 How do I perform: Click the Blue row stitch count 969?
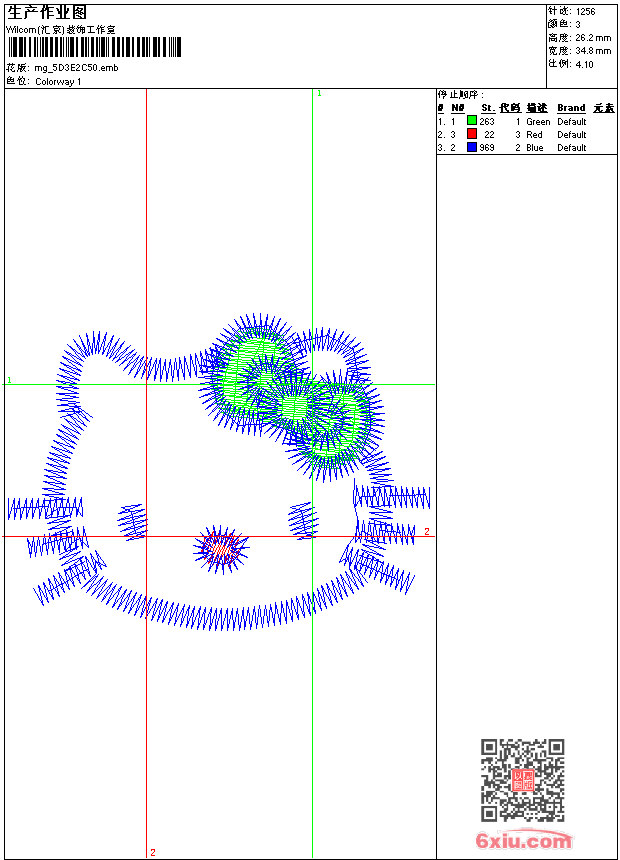point(487,148)
